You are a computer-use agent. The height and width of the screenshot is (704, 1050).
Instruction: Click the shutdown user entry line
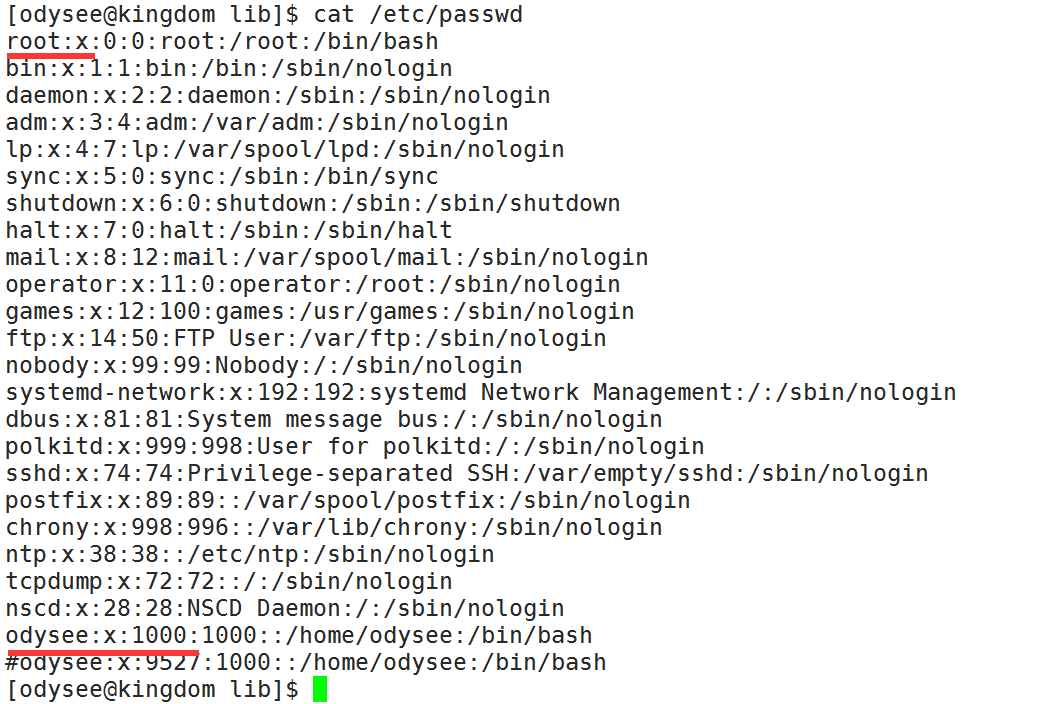click(x=313, y=204)
